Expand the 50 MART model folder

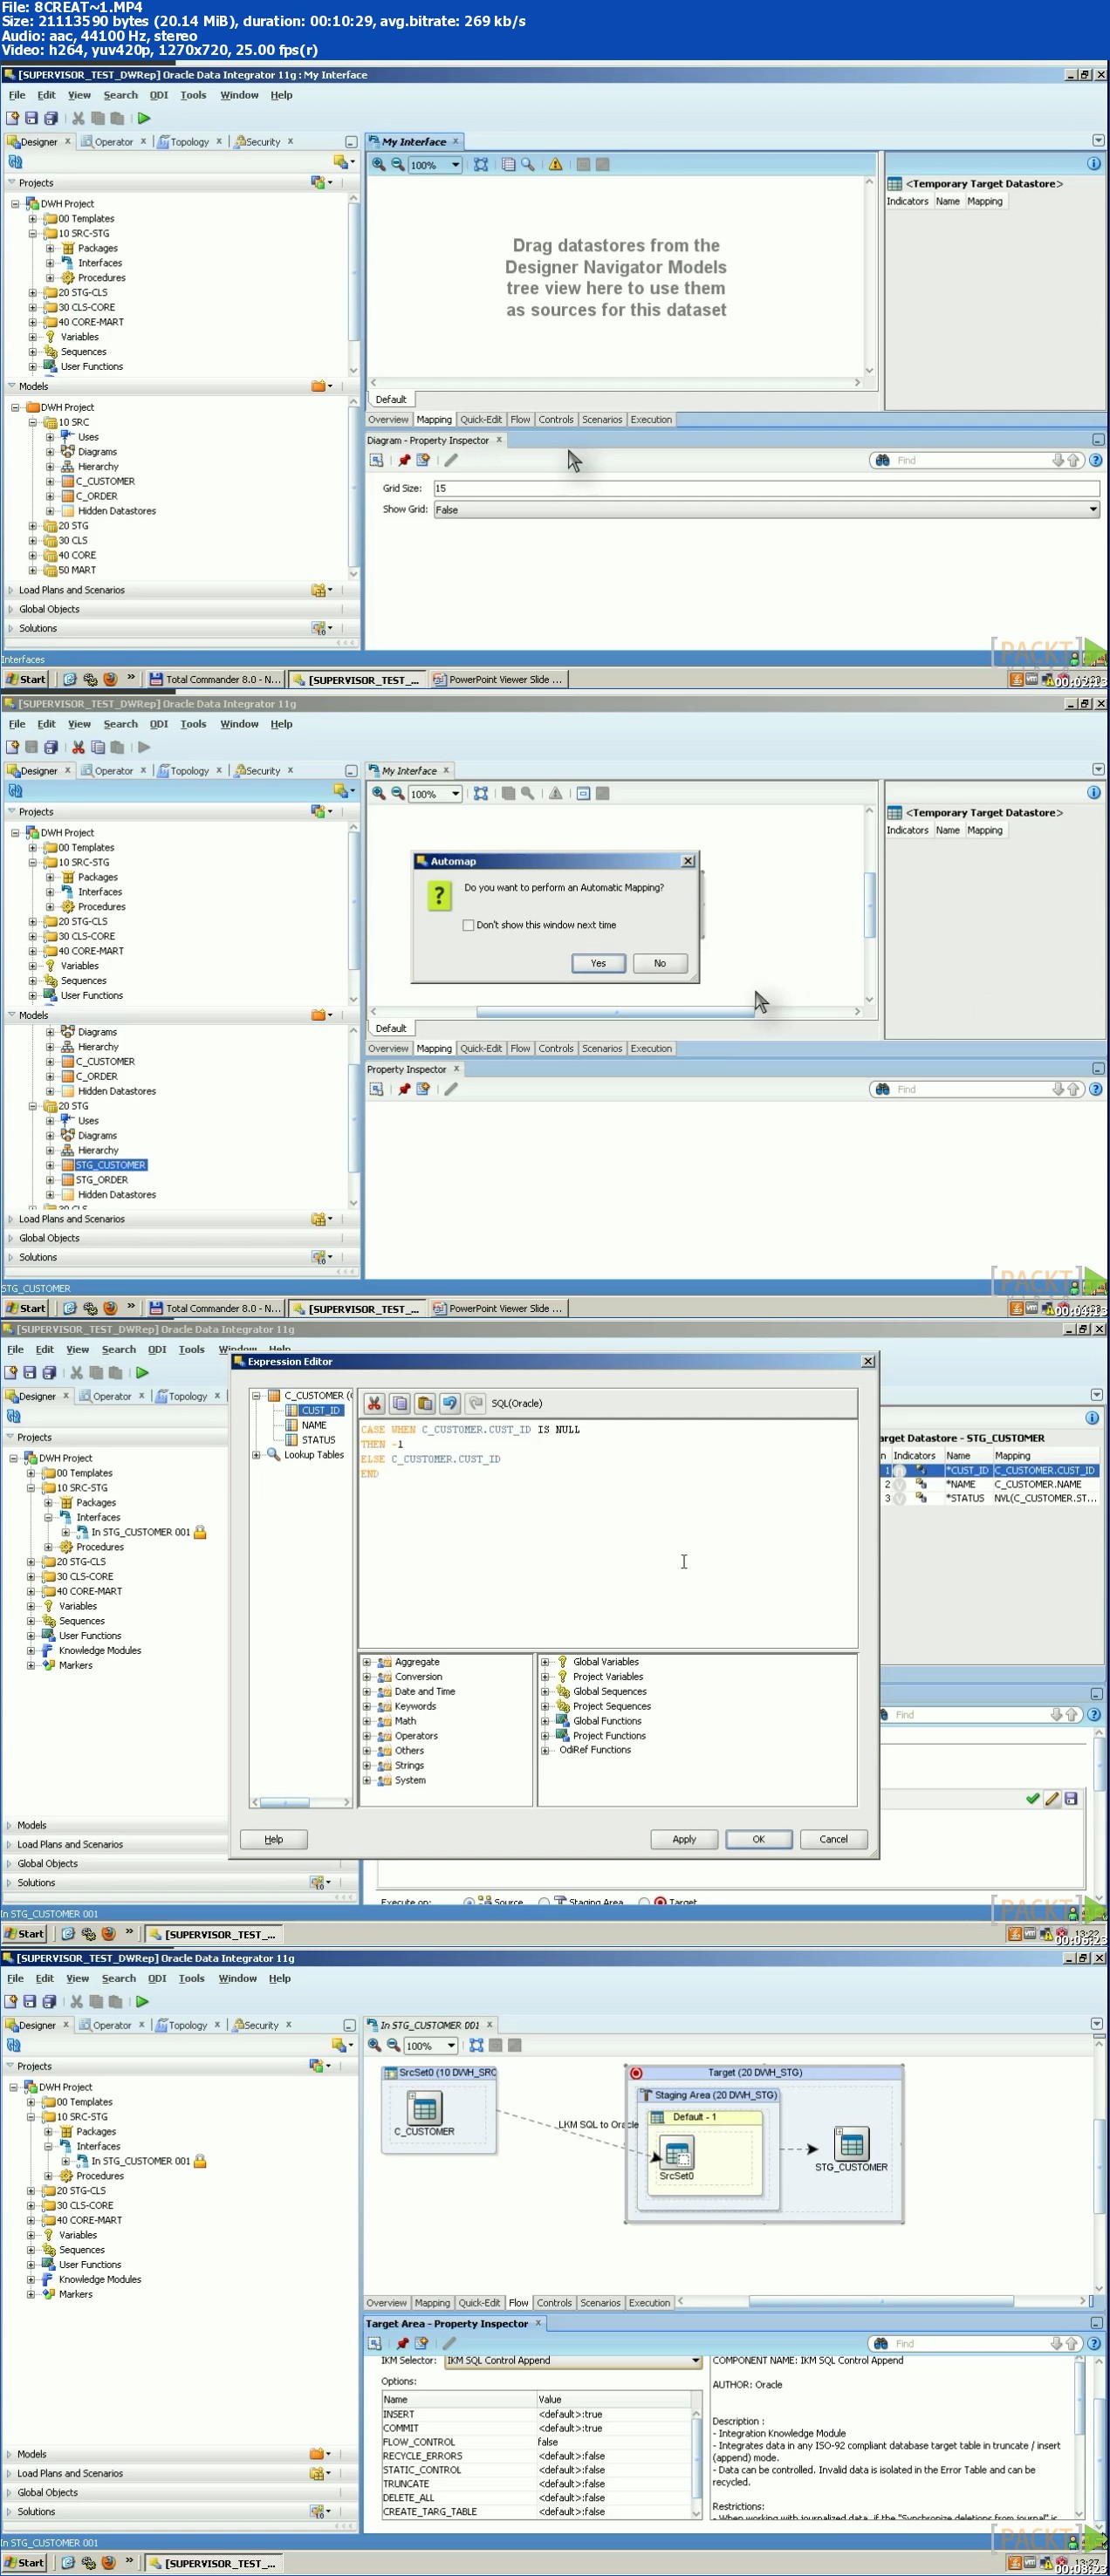(32, 570)
